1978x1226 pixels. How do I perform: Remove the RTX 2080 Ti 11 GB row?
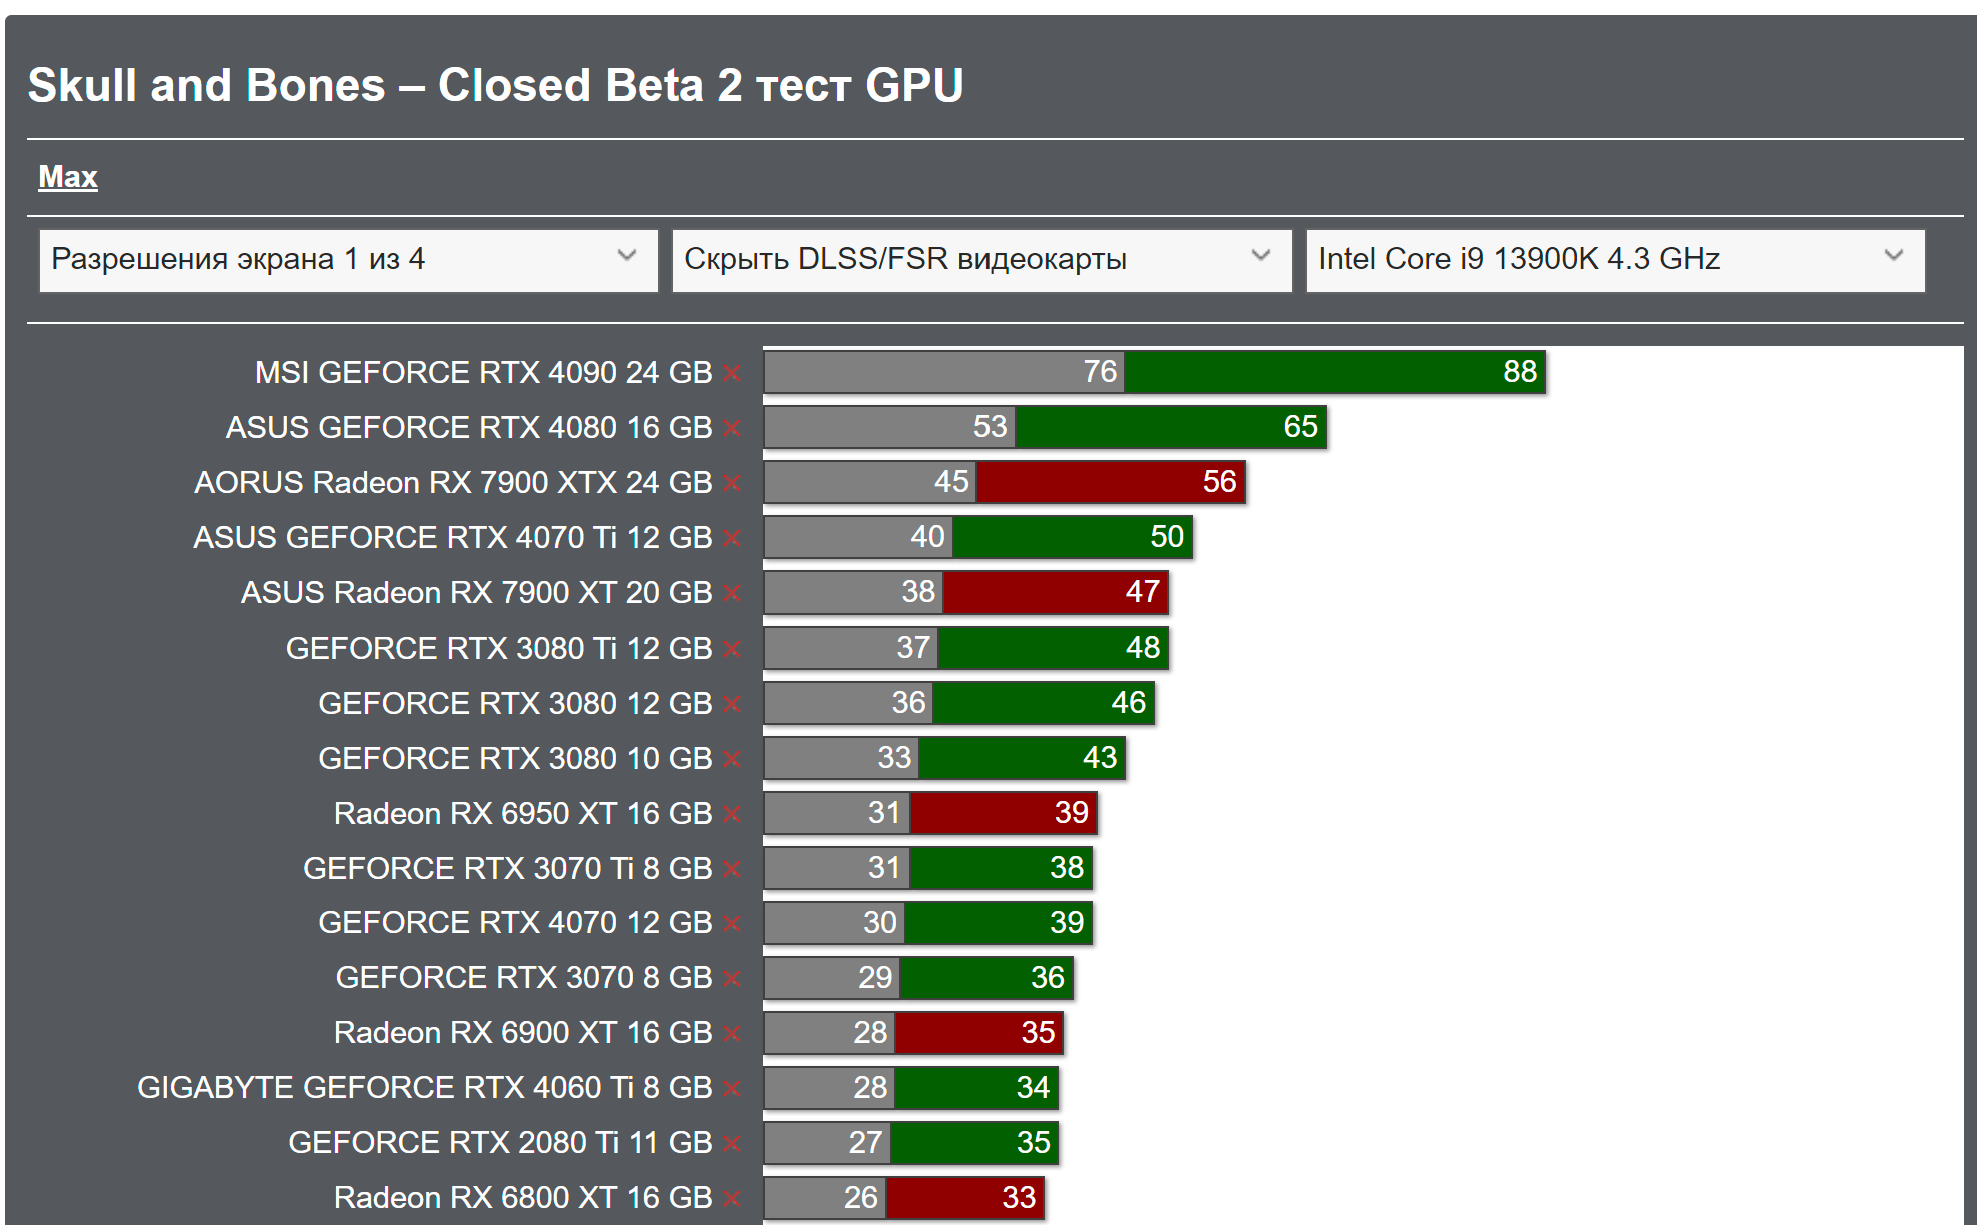732,1143
